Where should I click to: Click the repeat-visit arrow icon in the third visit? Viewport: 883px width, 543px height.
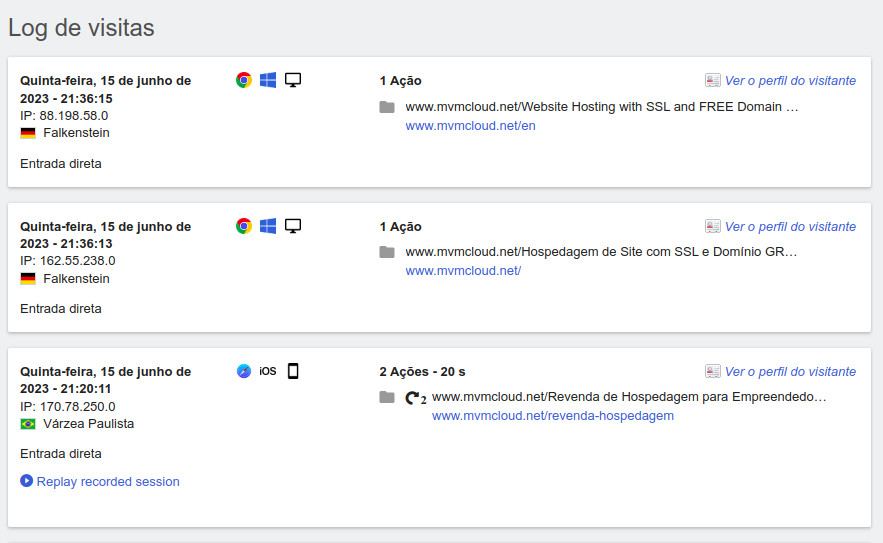tap(414, 398)
